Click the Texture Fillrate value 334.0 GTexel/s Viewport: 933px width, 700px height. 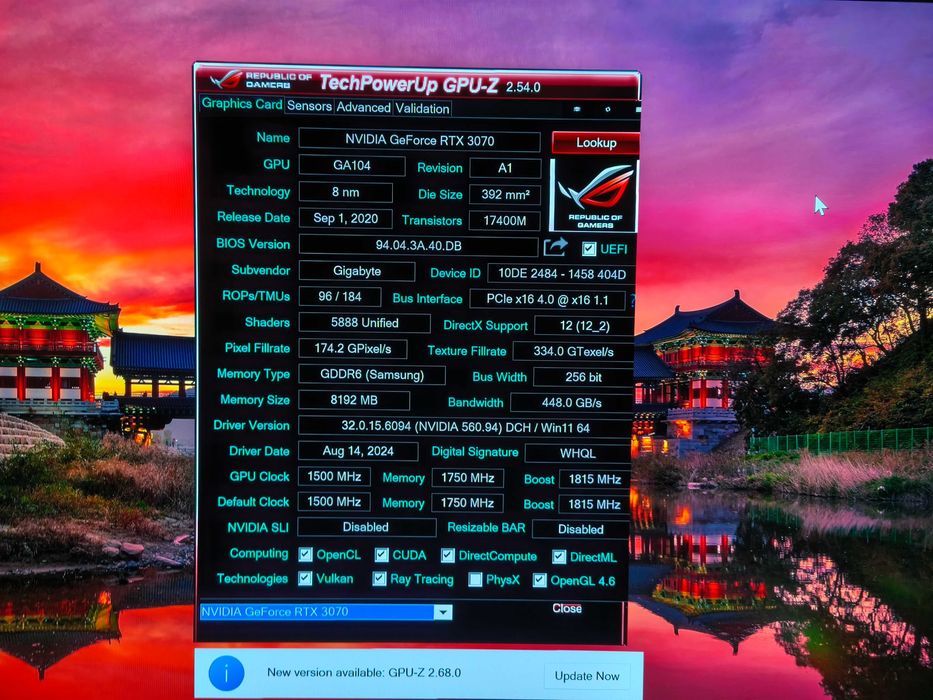[x=573, y=352]
